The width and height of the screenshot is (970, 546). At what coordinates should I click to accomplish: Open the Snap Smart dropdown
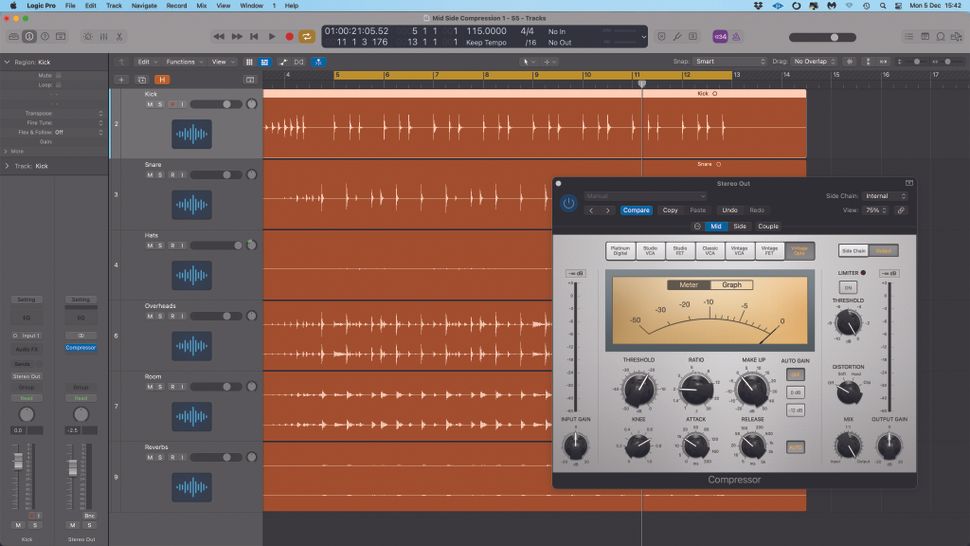[x=729, y=61]
